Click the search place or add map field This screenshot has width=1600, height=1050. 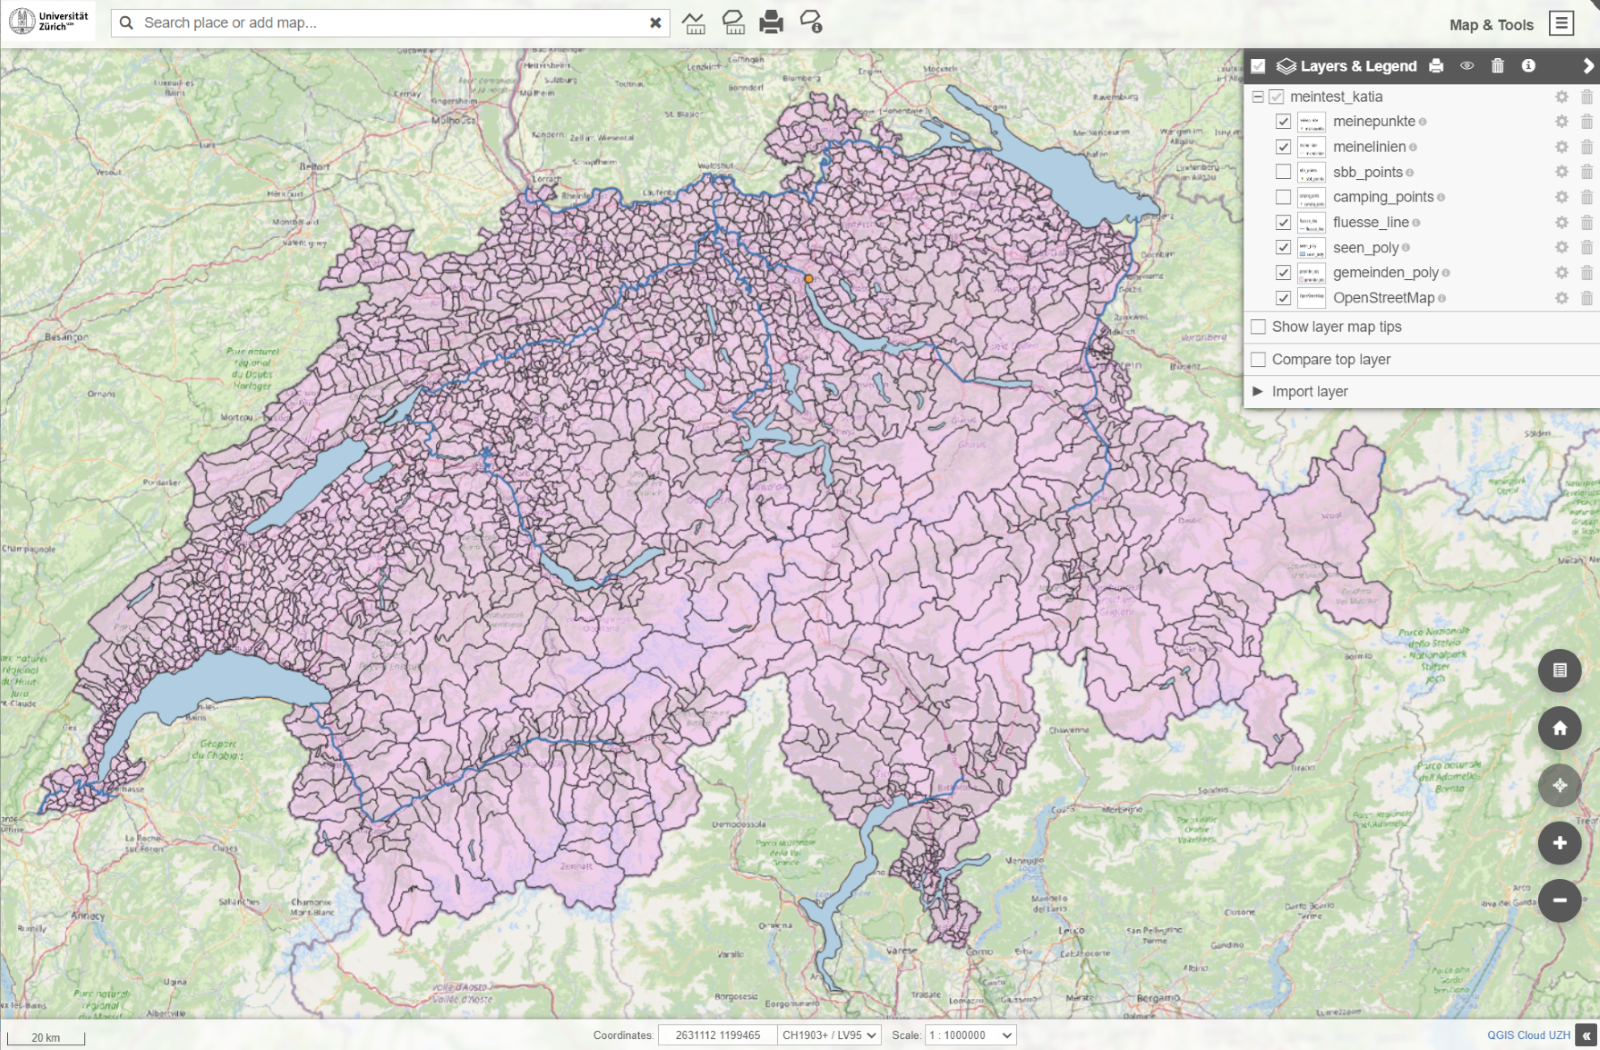(390, 23)
